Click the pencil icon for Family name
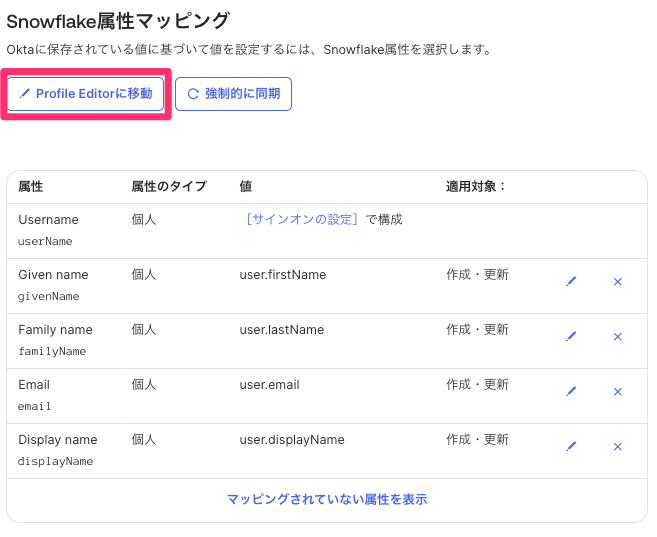The height and width of the screenshot is (537, 657). [571, 337]
